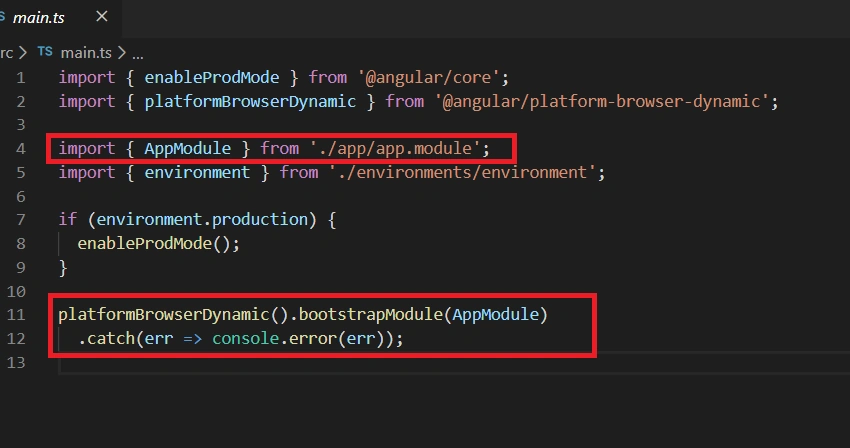Click 'bootstrapModule' method on line 11

click(371, 315)
